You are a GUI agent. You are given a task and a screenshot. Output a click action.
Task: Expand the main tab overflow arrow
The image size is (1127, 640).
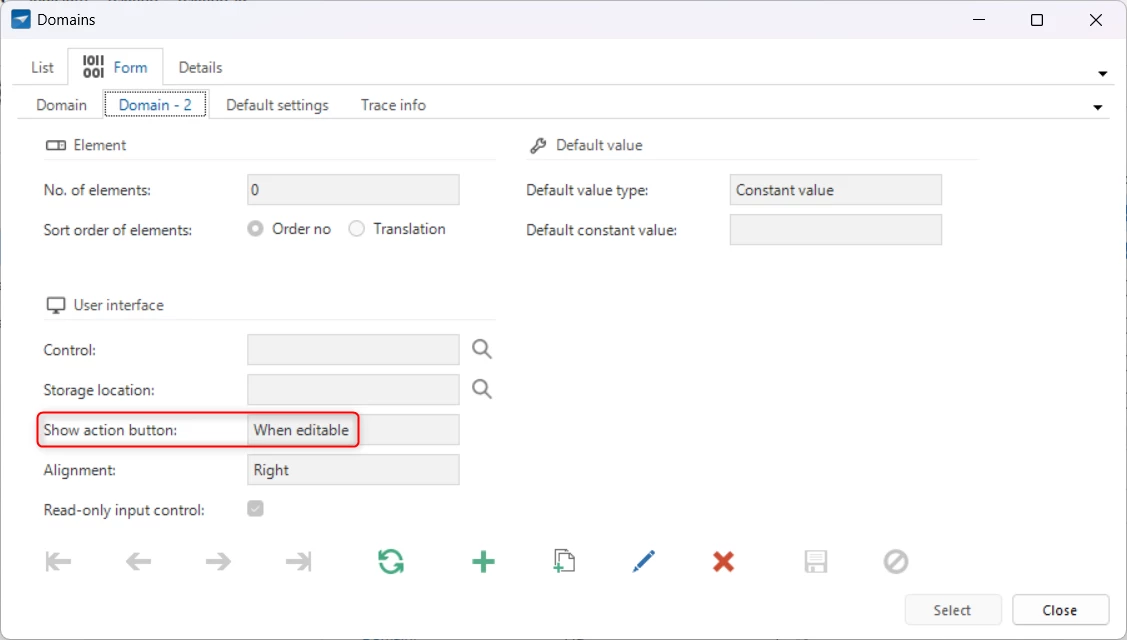pyautogui.click(x=1102, y=74)
